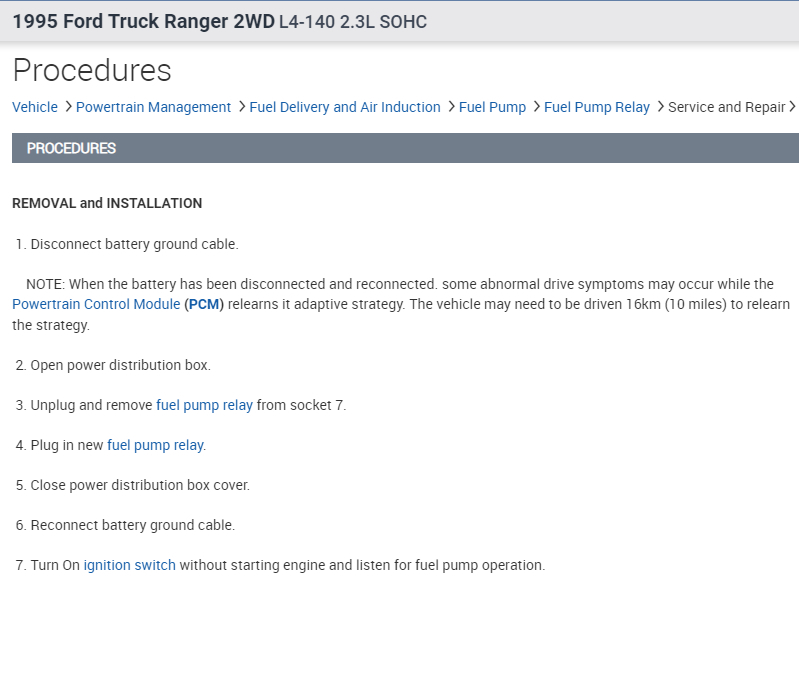Go to Fuel Delivery and Air Induction
The height and width of the screenshot is (685, 799).
[344, 107]
